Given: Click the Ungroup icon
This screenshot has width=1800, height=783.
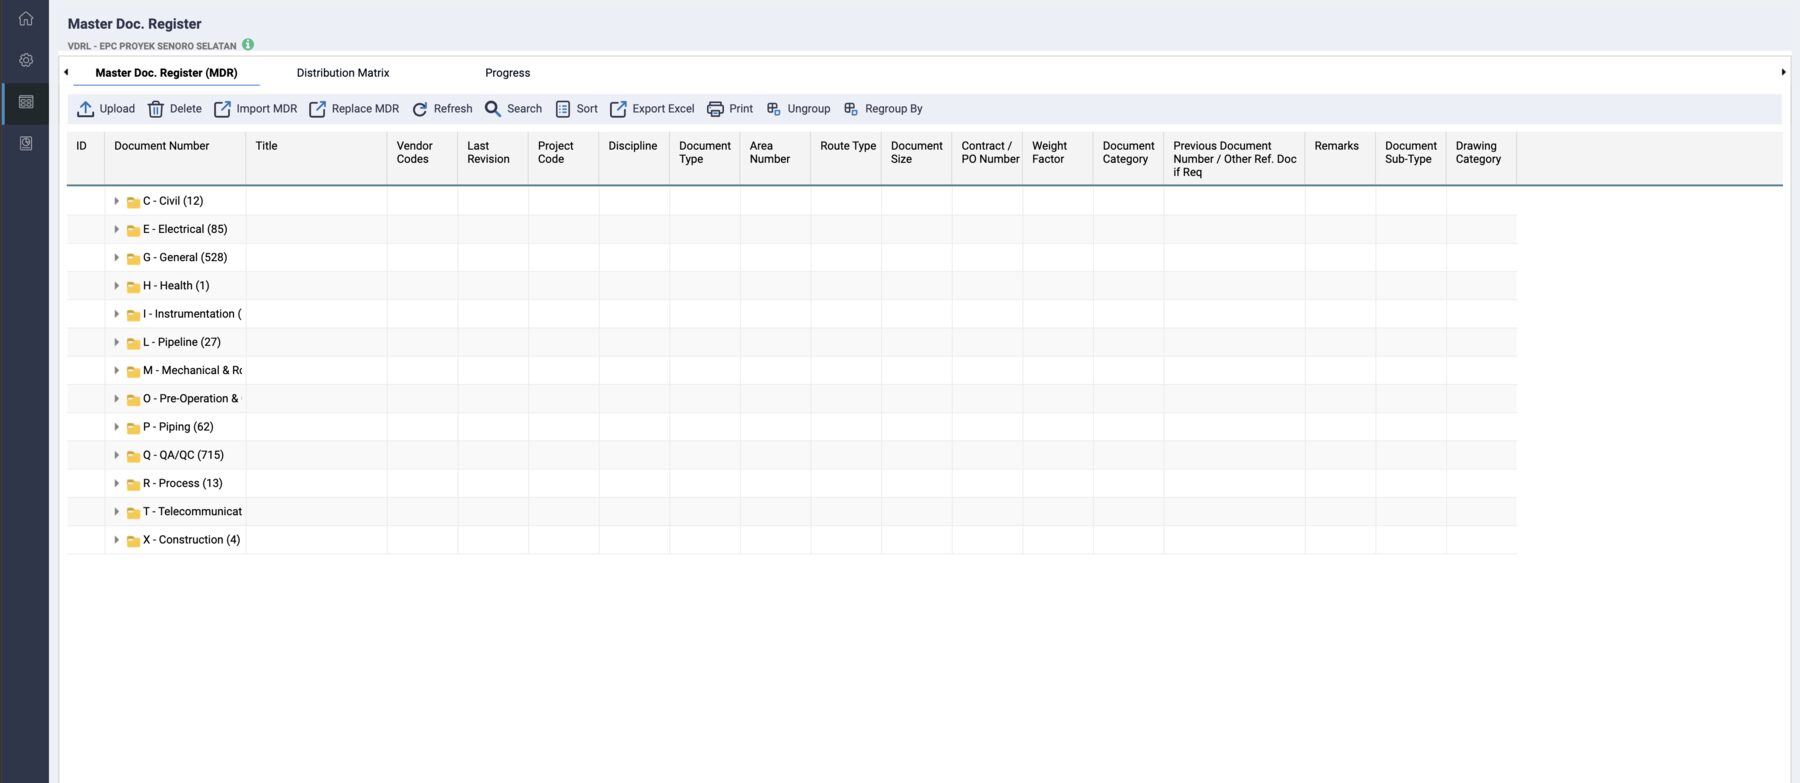Looking at the screenshot, I should point(774,109).
